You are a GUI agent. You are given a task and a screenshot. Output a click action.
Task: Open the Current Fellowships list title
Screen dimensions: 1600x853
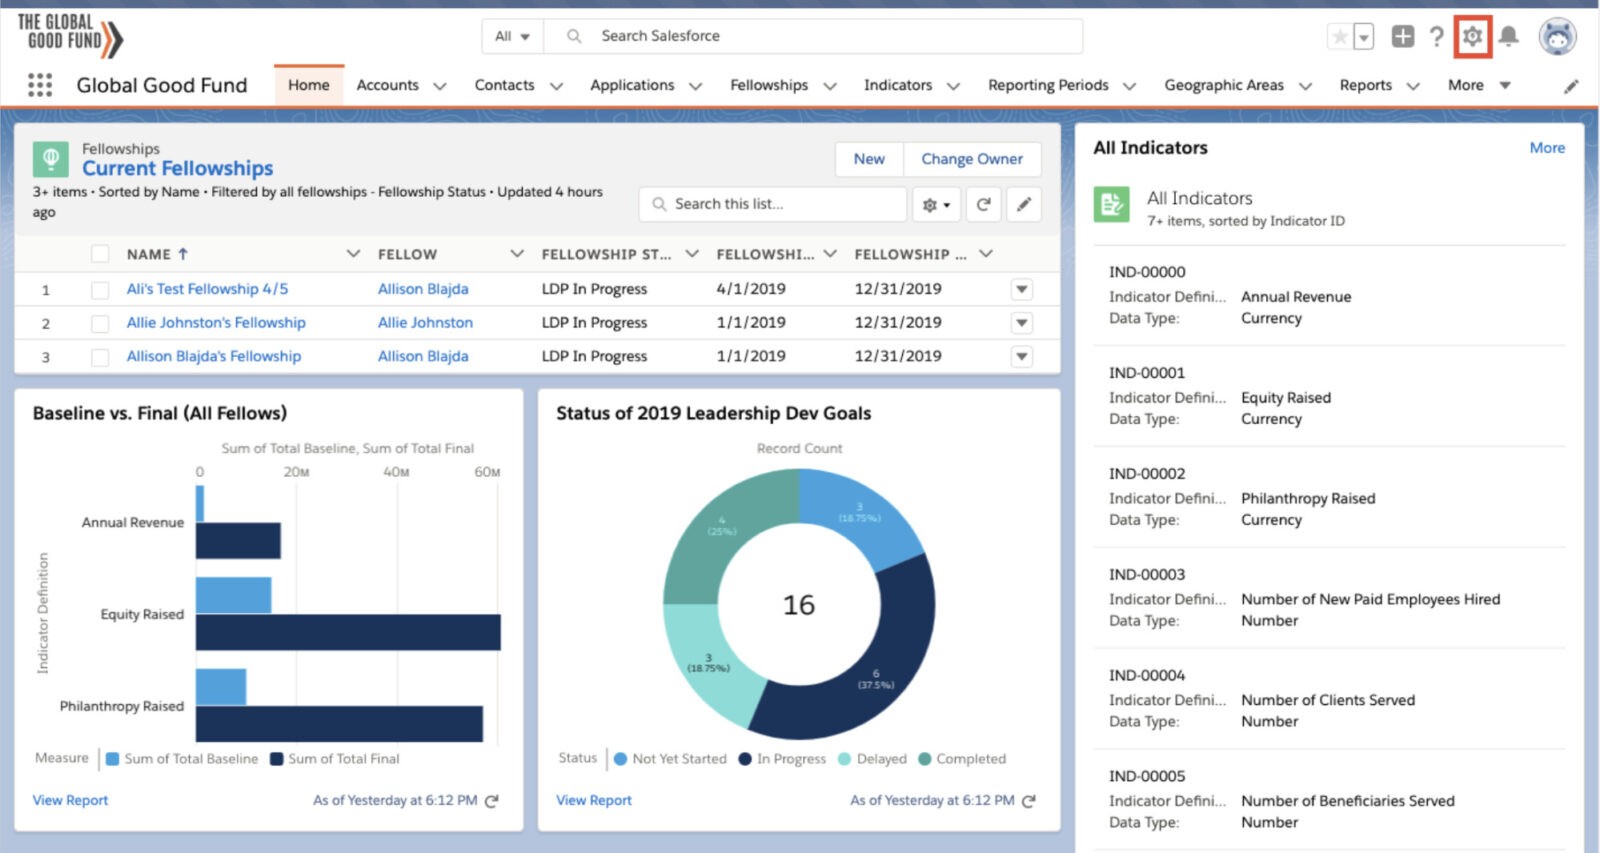[x=178, y=169]
